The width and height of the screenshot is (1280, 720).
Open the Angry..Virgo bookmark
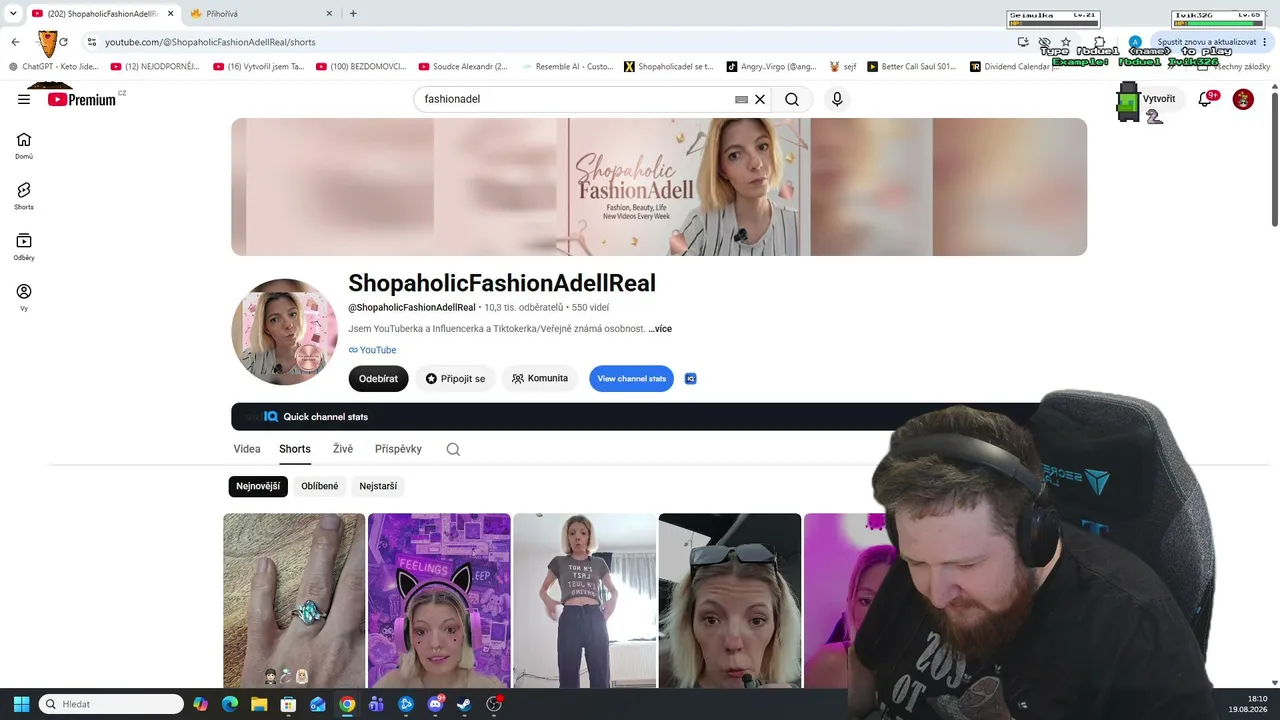(x=771, y=67)
